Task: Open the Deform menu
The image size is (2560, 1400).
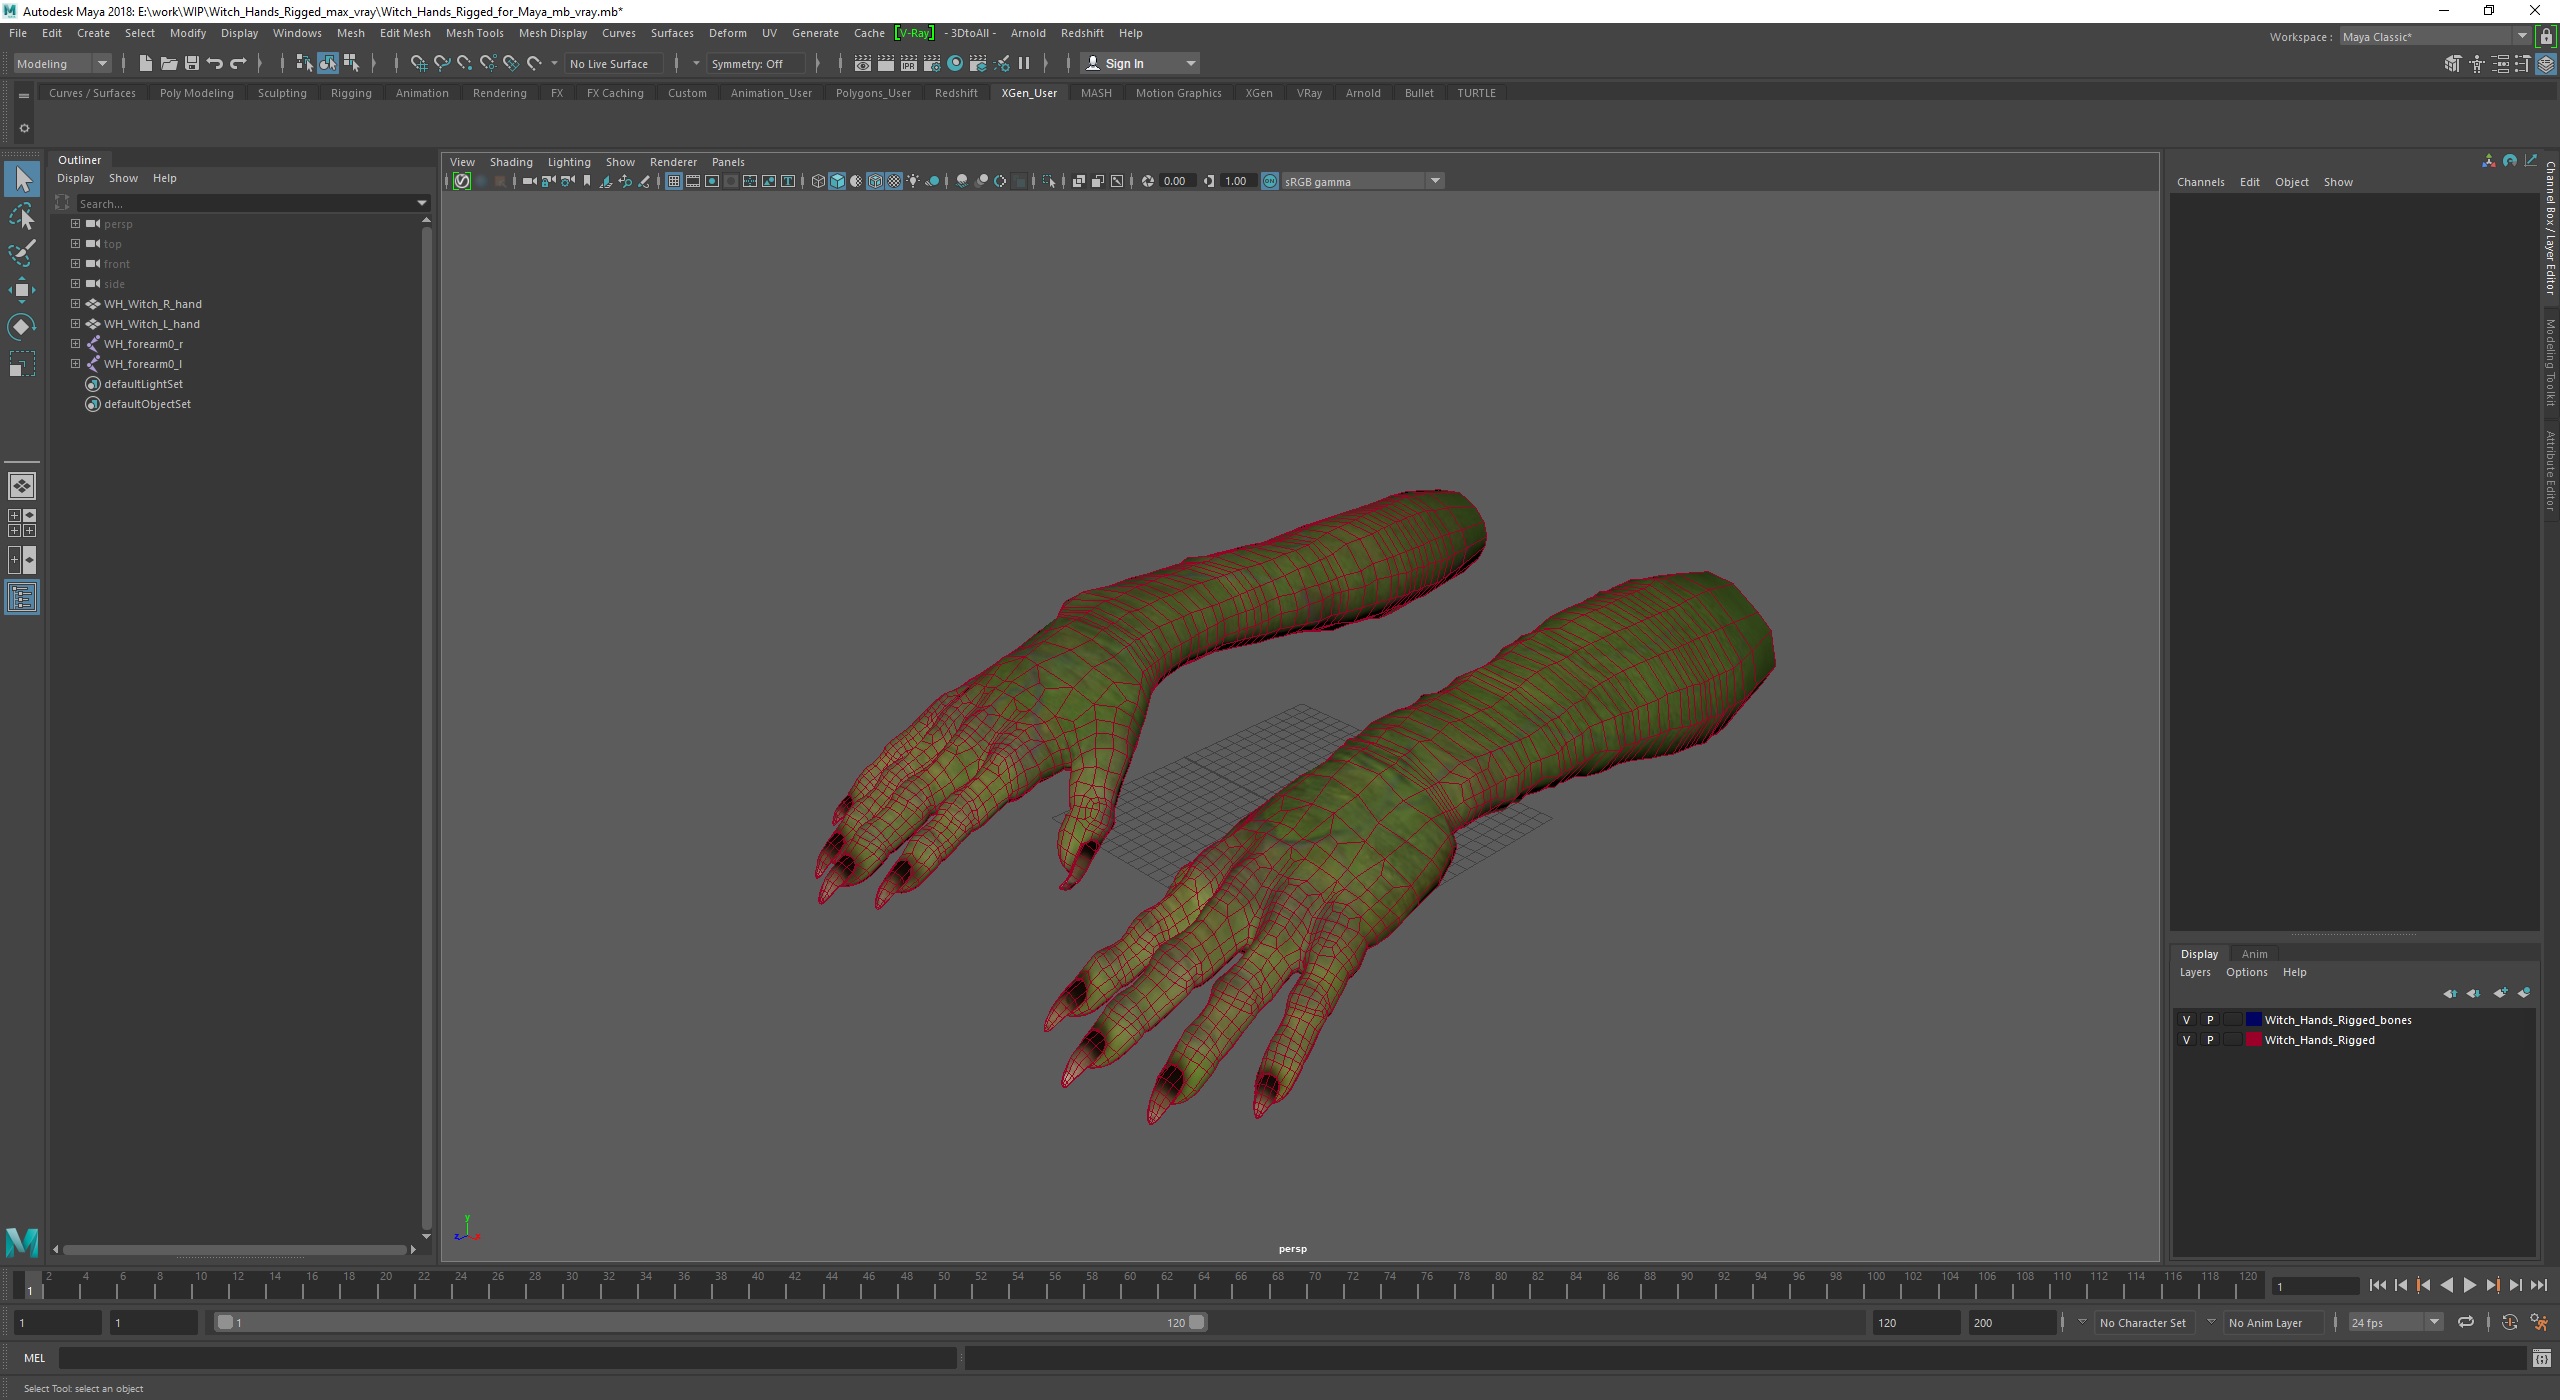Action: pos(727,33)
